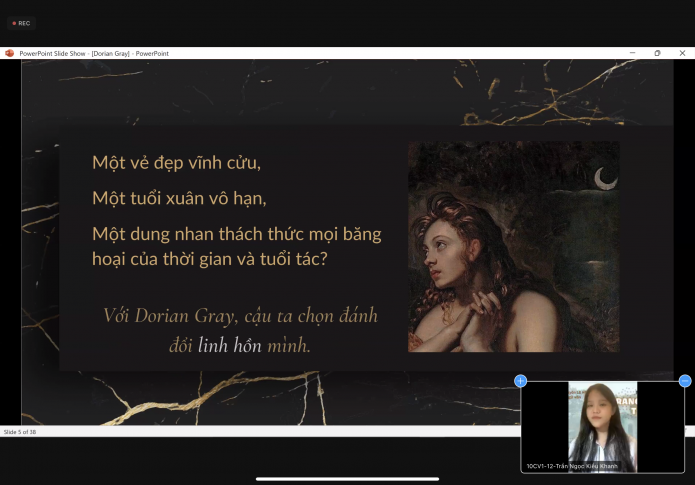Click 'Slide 5 of 38' status text
The width and height of the screenshot is (695, 485).
(x=20, y=432)
